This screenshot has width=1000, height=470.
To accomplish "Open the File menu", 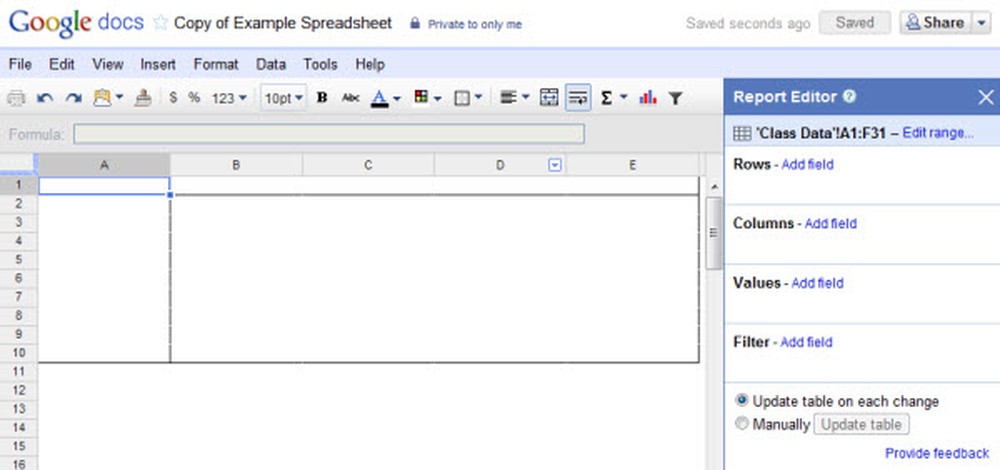I will (20, 64).
